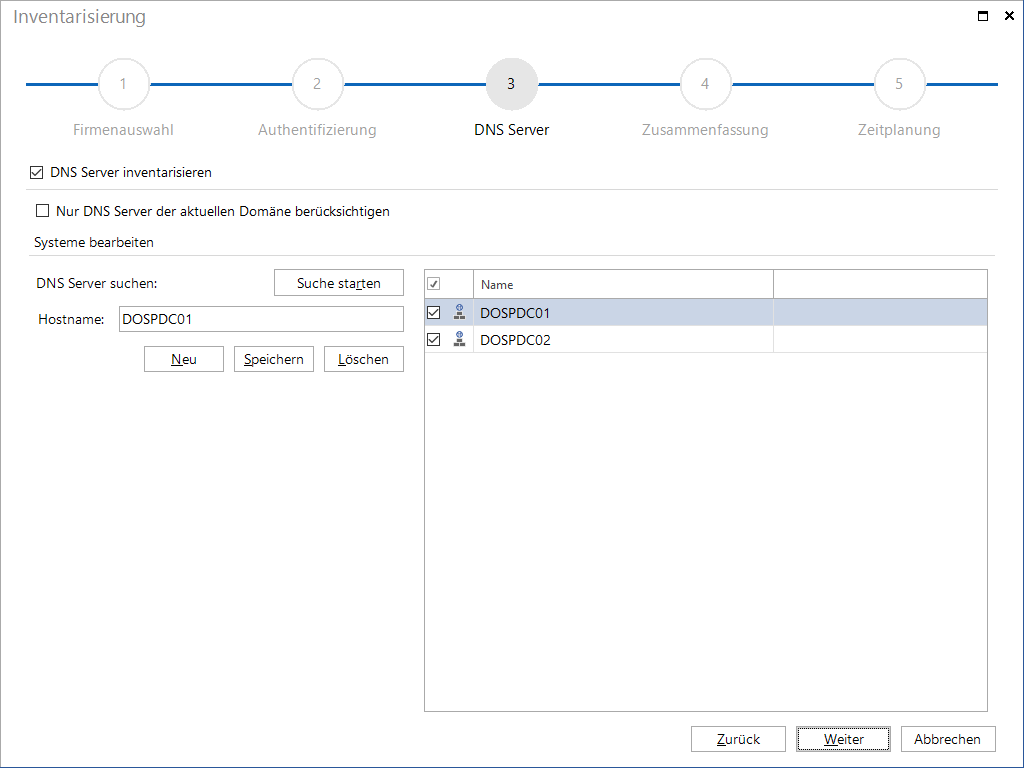Close the Inventarisierung dialog
This screenshot has width=1024, height=768.
[1009, 16]
